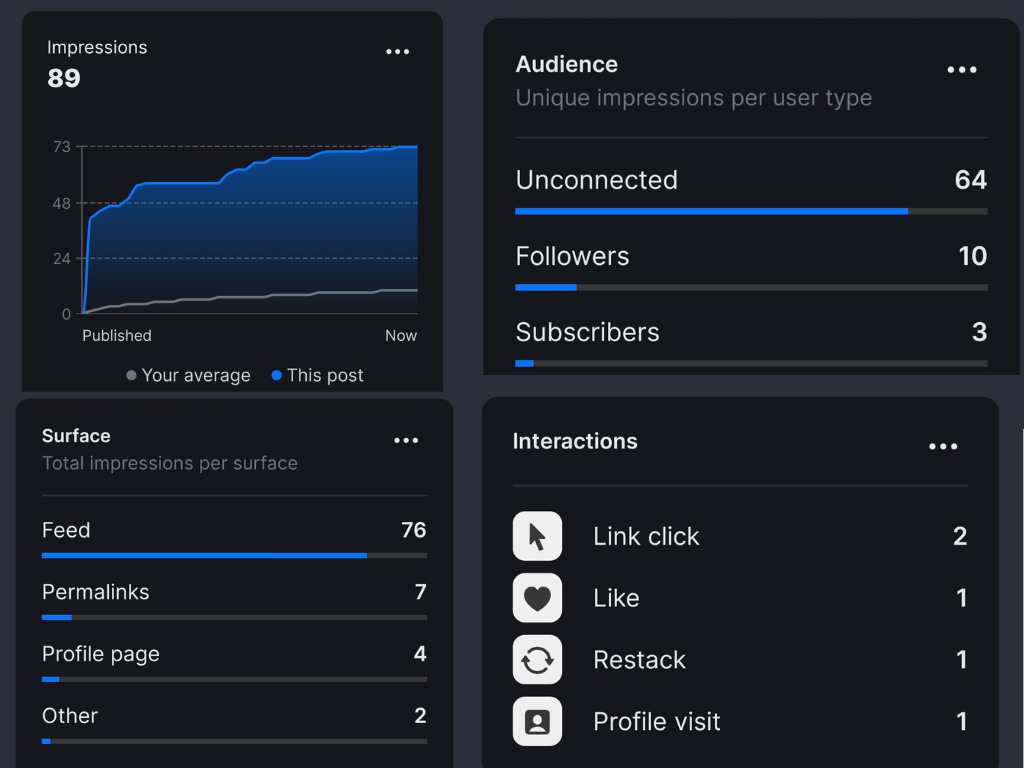Expand the Subscribers audience row
Viewport: 1024px width, 768px height.
click(587, 332)
